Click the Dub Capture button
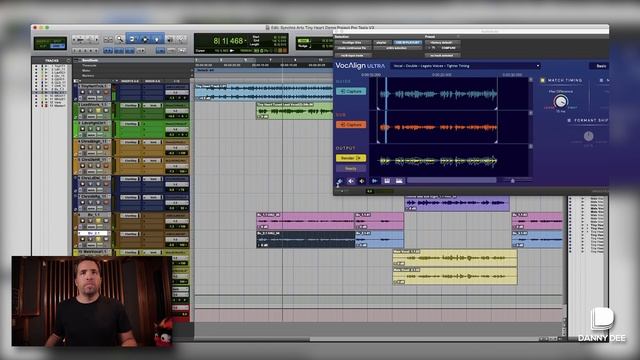This screenshot has width=640, height=360. click(351, 124)
